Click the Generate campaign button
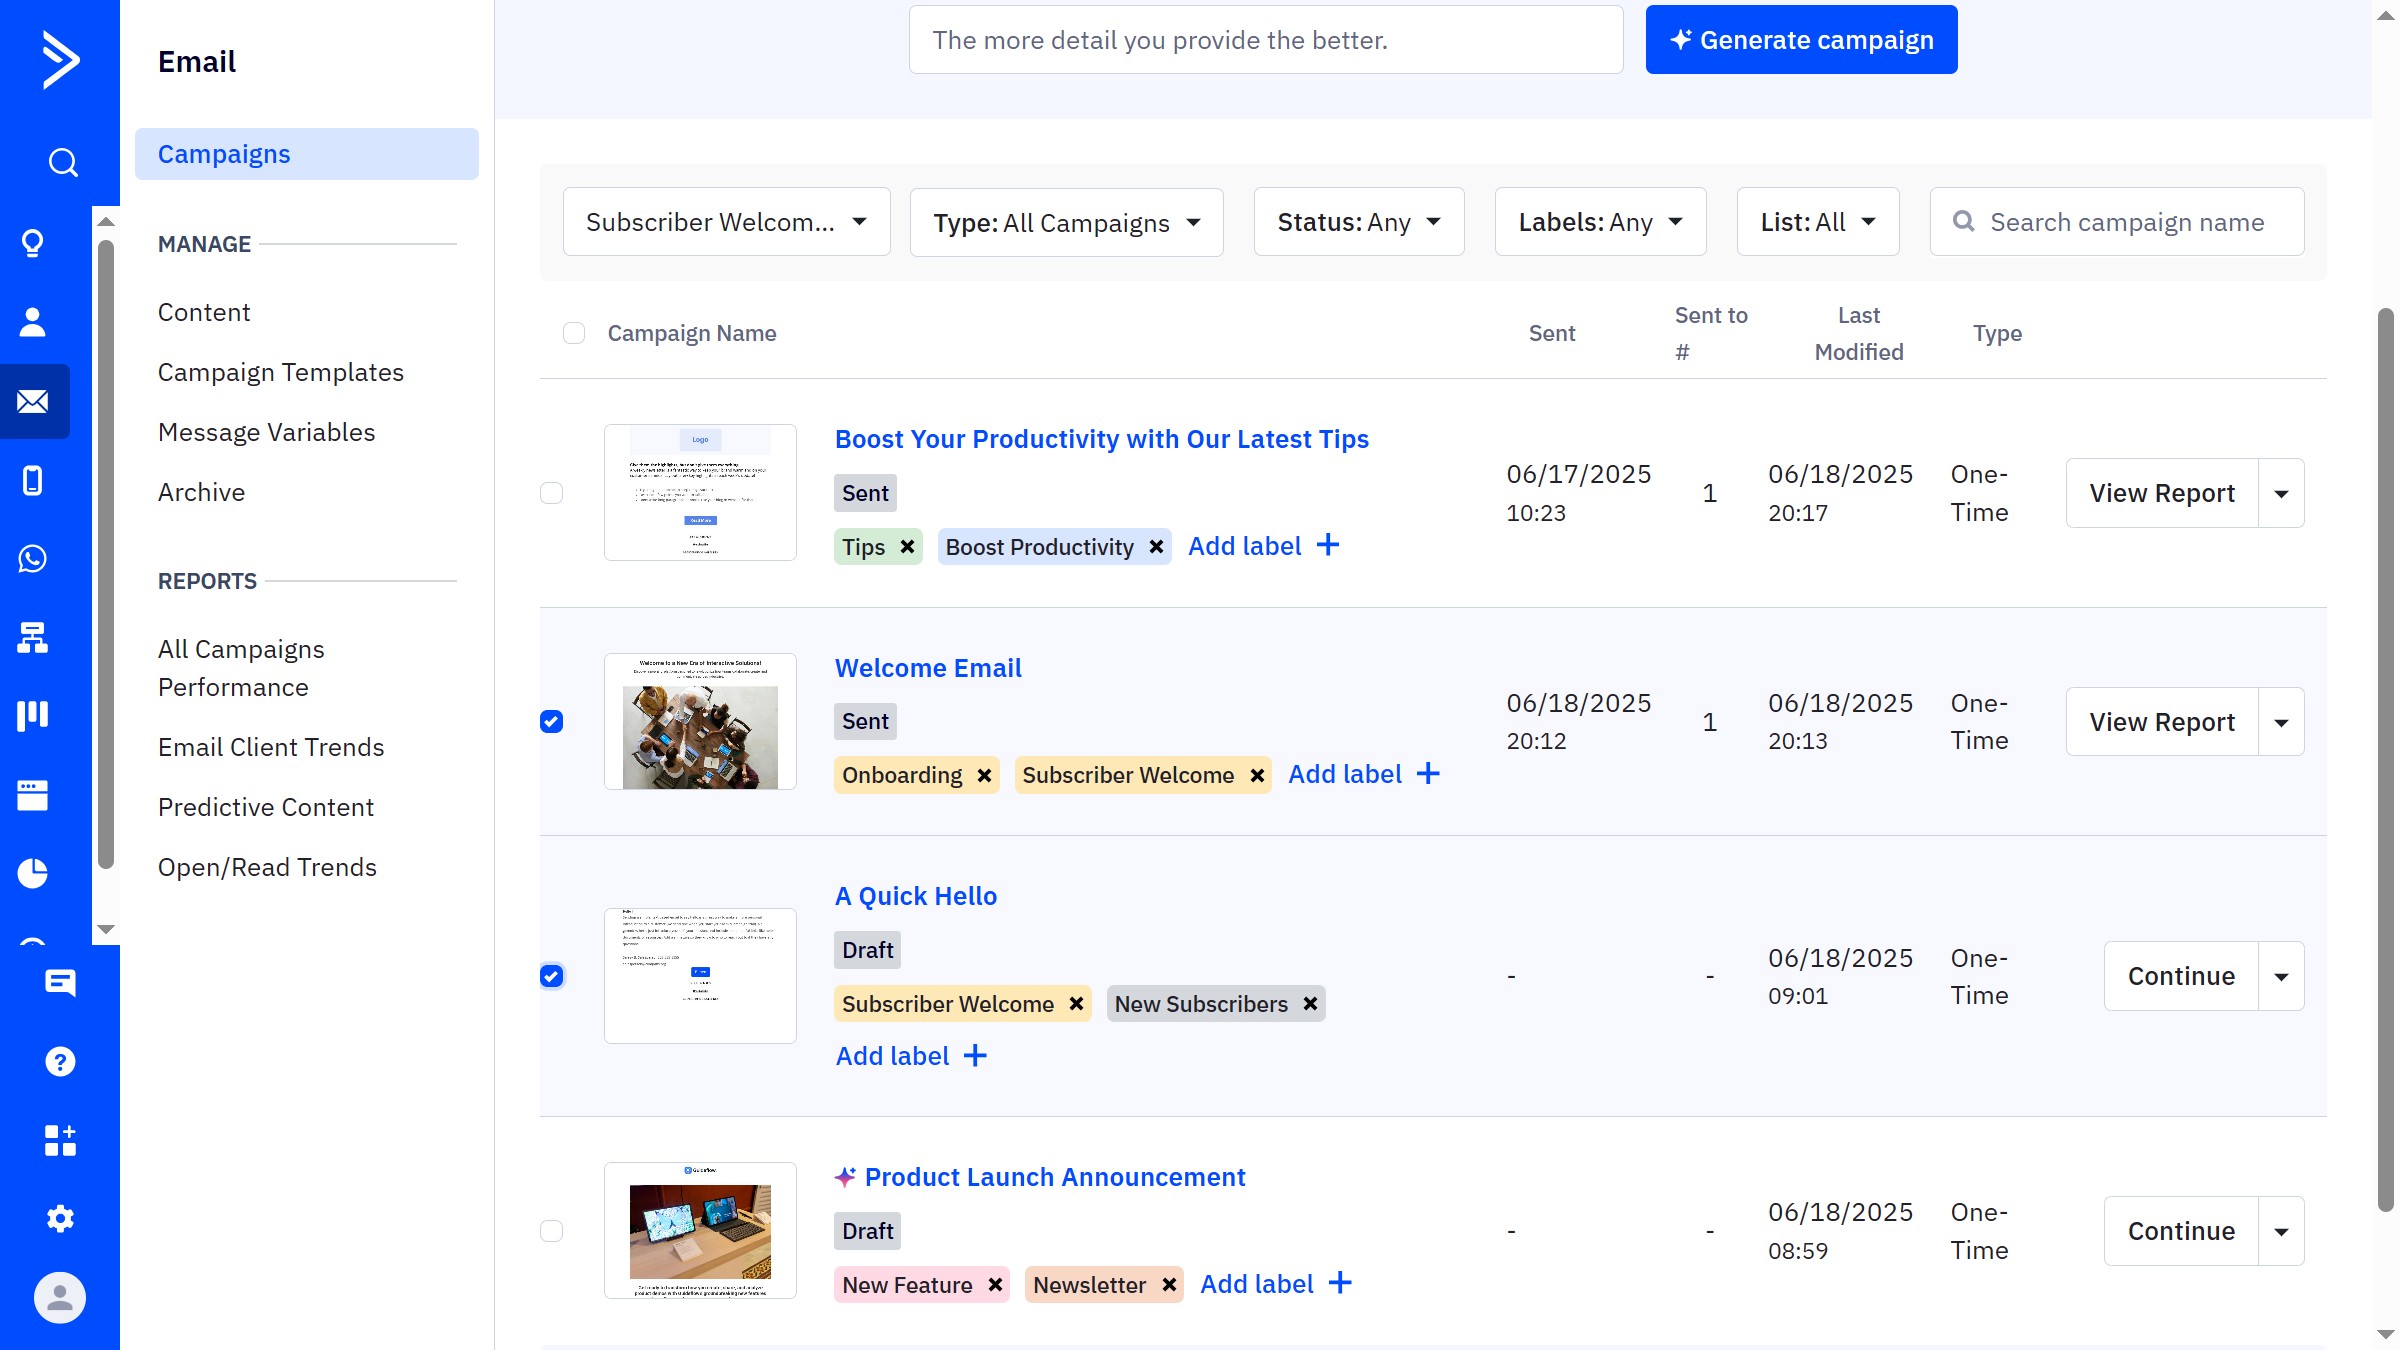 coord(1801,40)
